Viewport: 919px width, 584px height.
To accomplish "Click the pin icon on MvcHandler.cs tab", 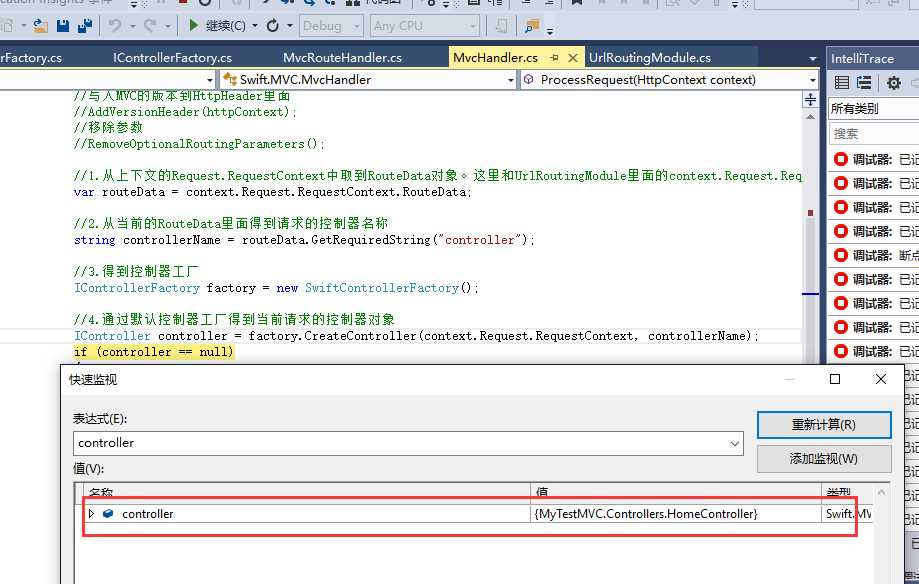I will 554,57.
